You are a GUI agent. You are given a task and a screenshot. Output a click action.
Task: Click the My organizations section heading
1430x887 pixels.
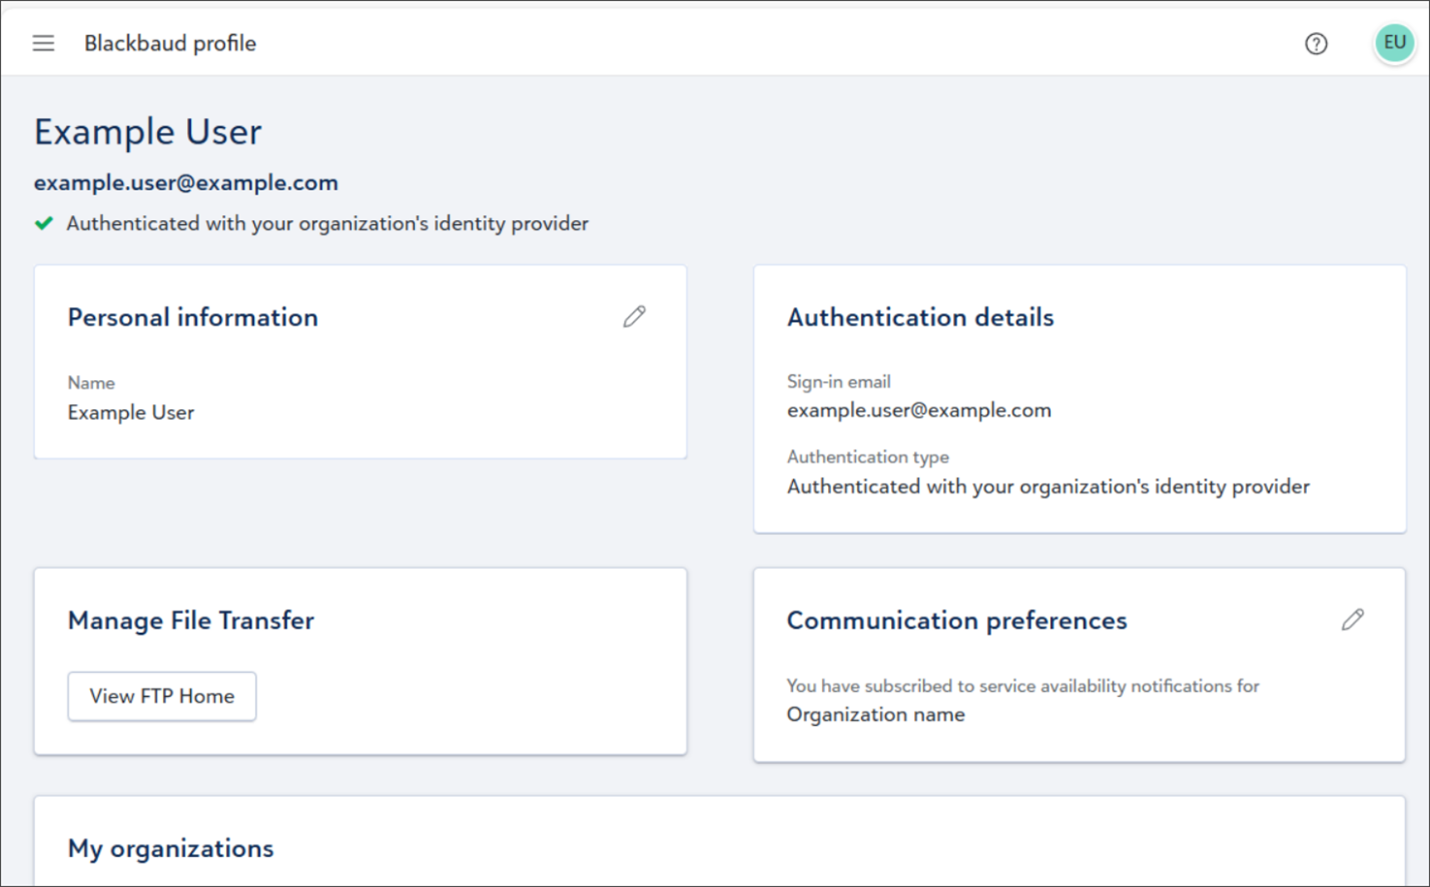pyautogui.click(x=171, y=848)
